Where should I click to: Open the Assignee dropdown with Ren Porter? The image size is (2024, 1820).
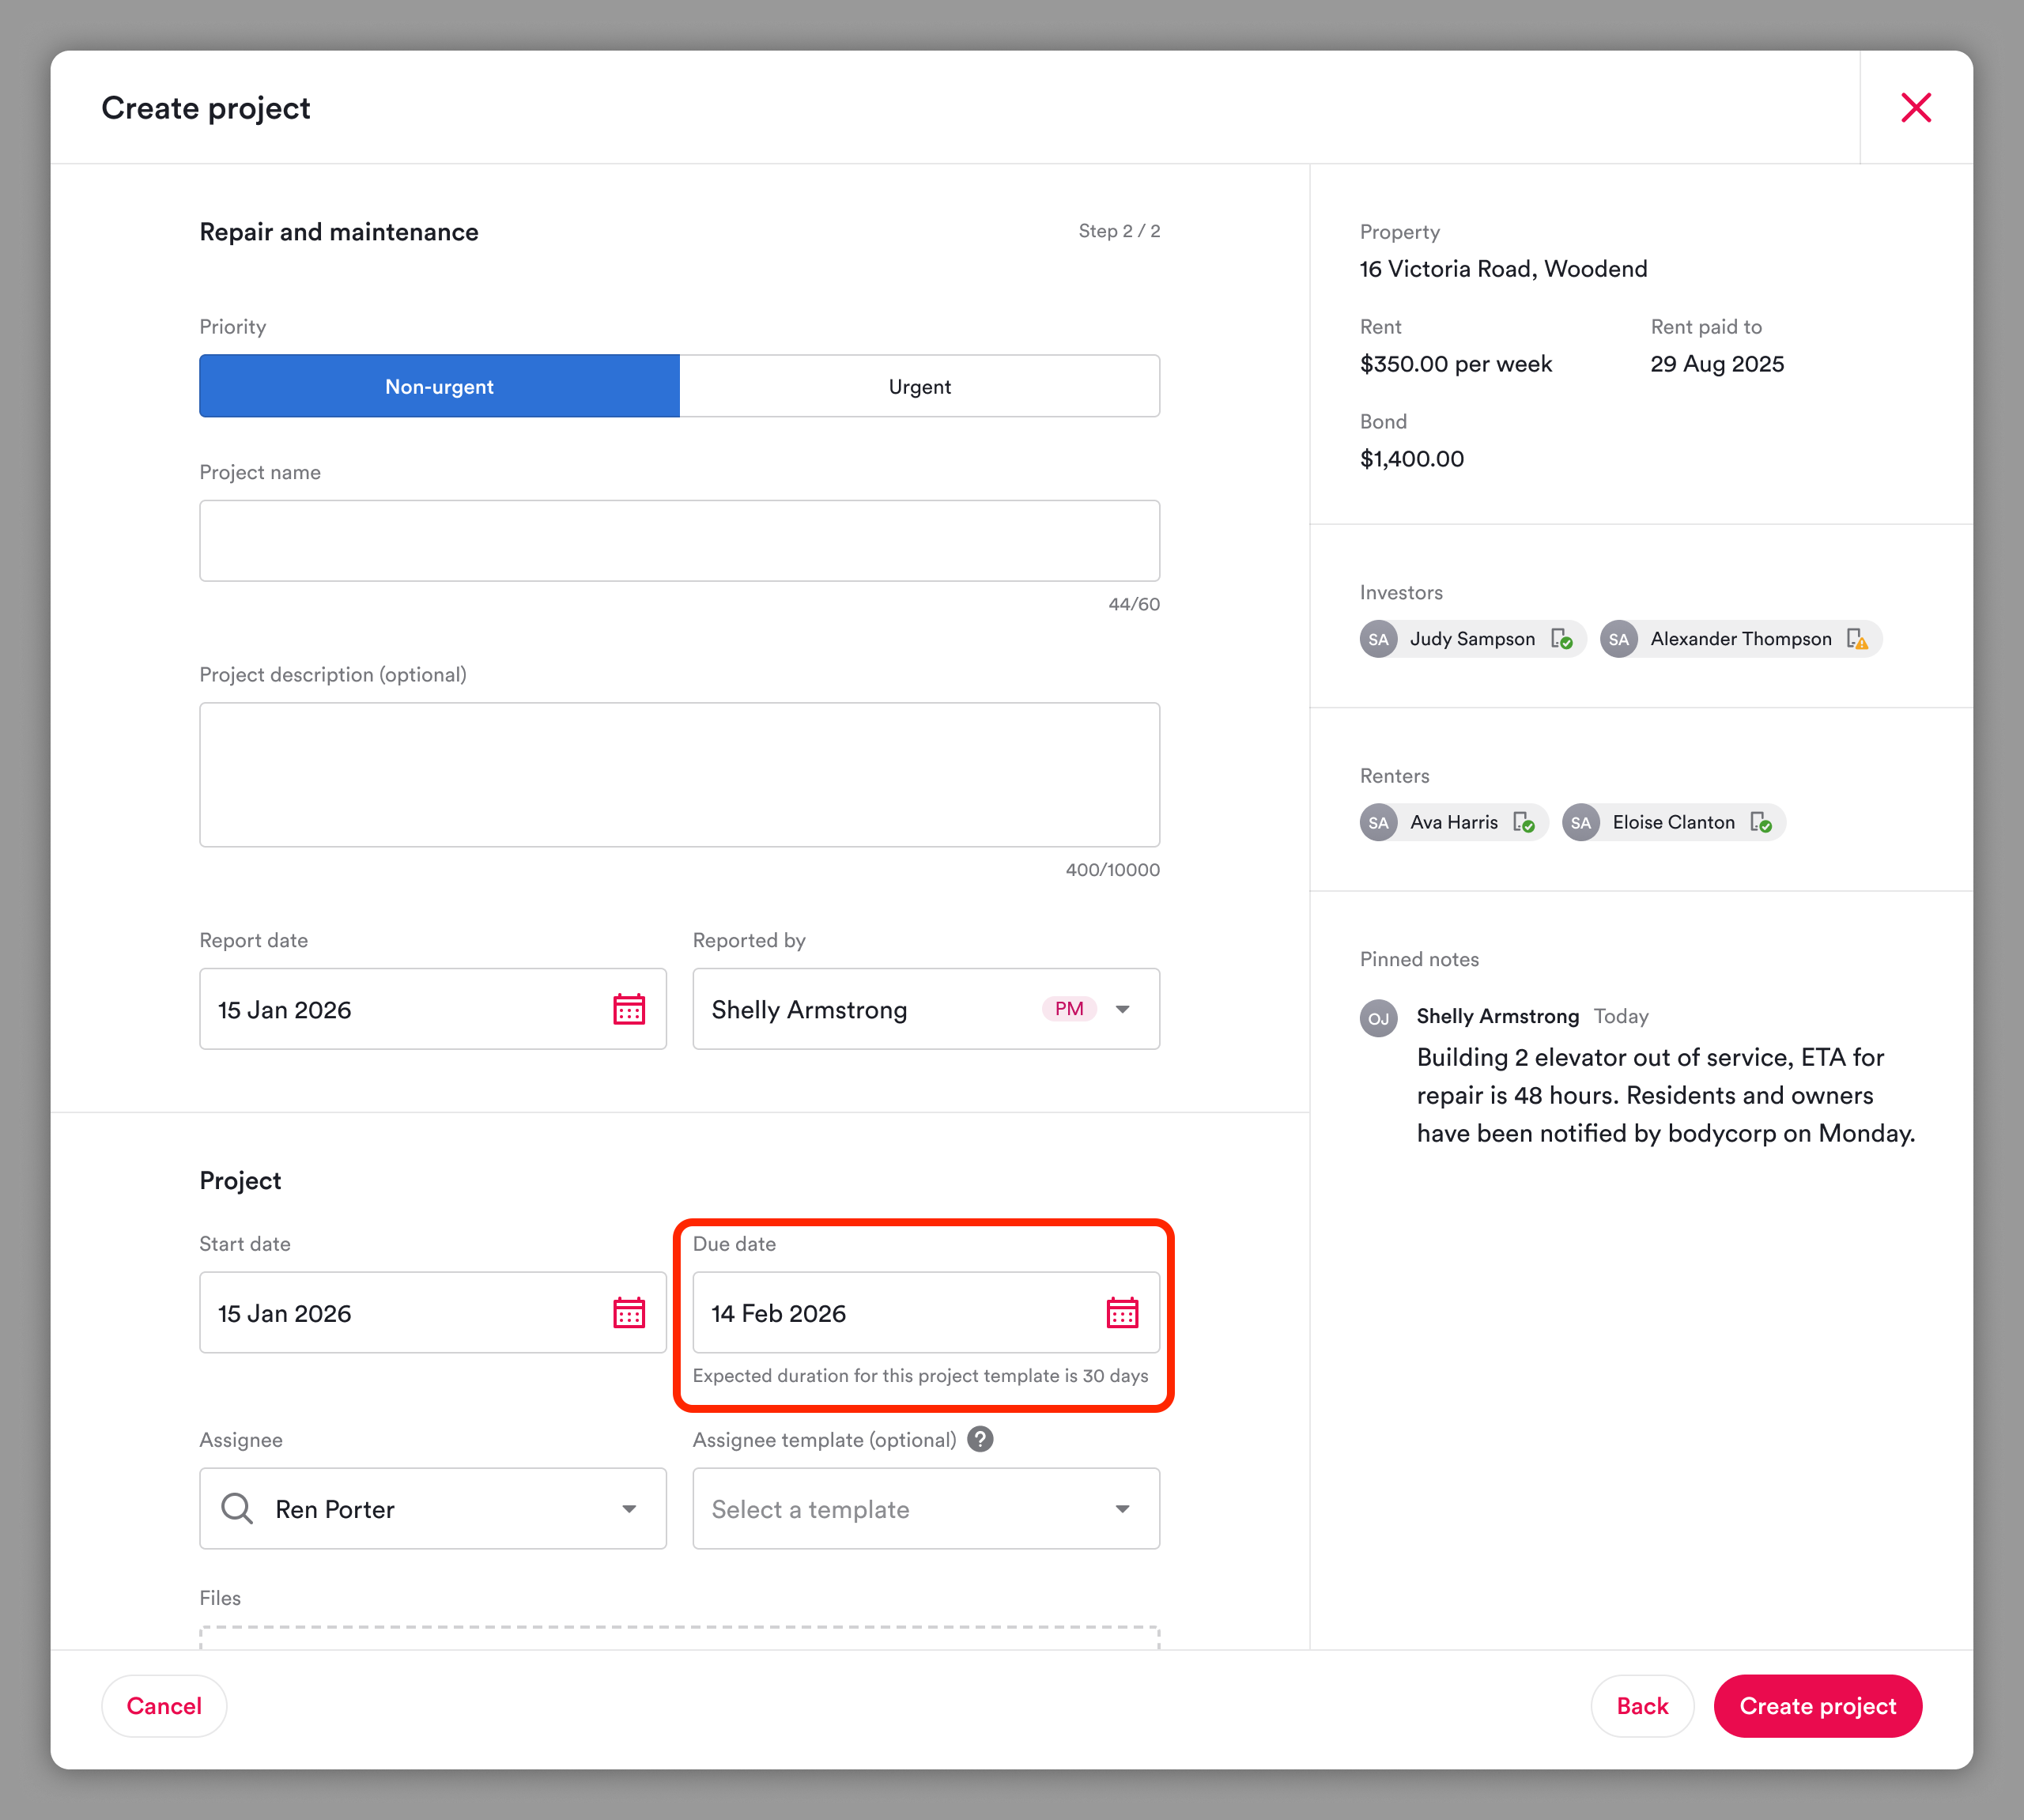coord(628,1508)
